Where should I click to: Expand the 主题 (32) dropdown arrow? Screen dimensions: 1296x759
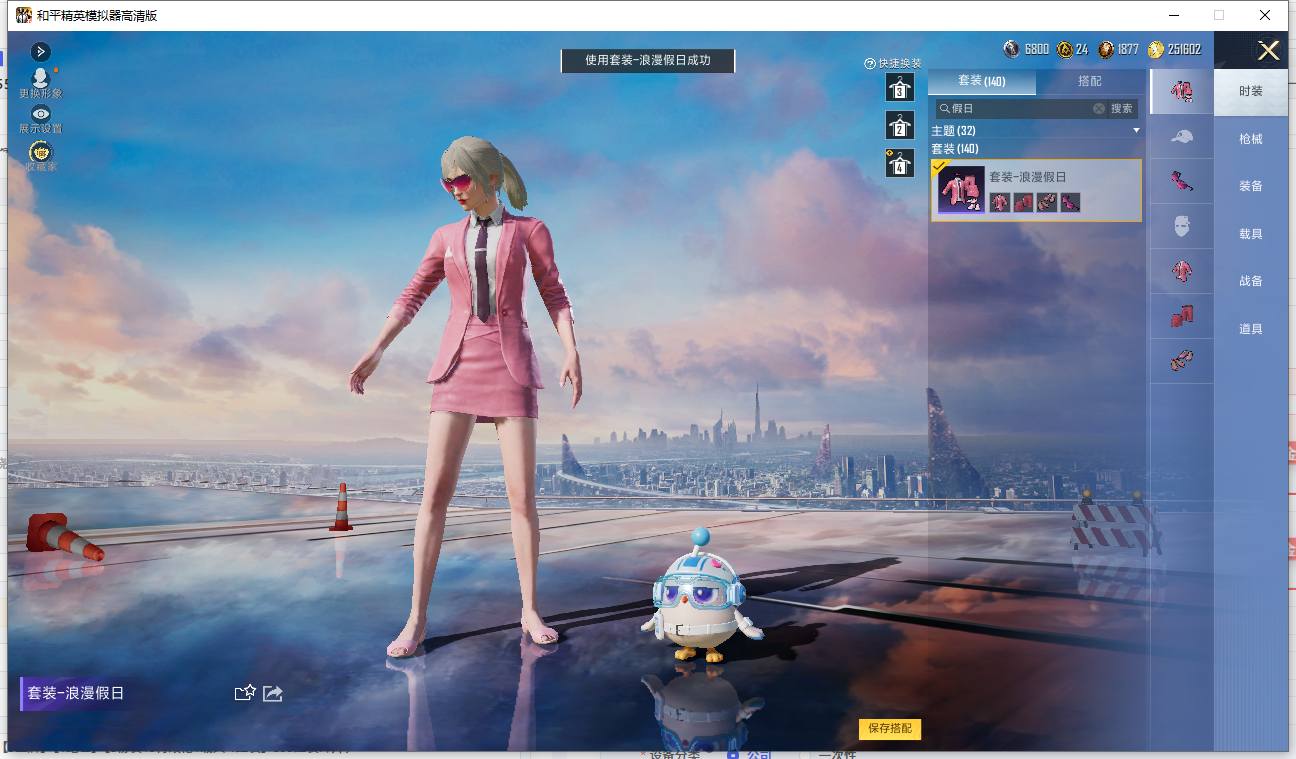[1136, 131]
